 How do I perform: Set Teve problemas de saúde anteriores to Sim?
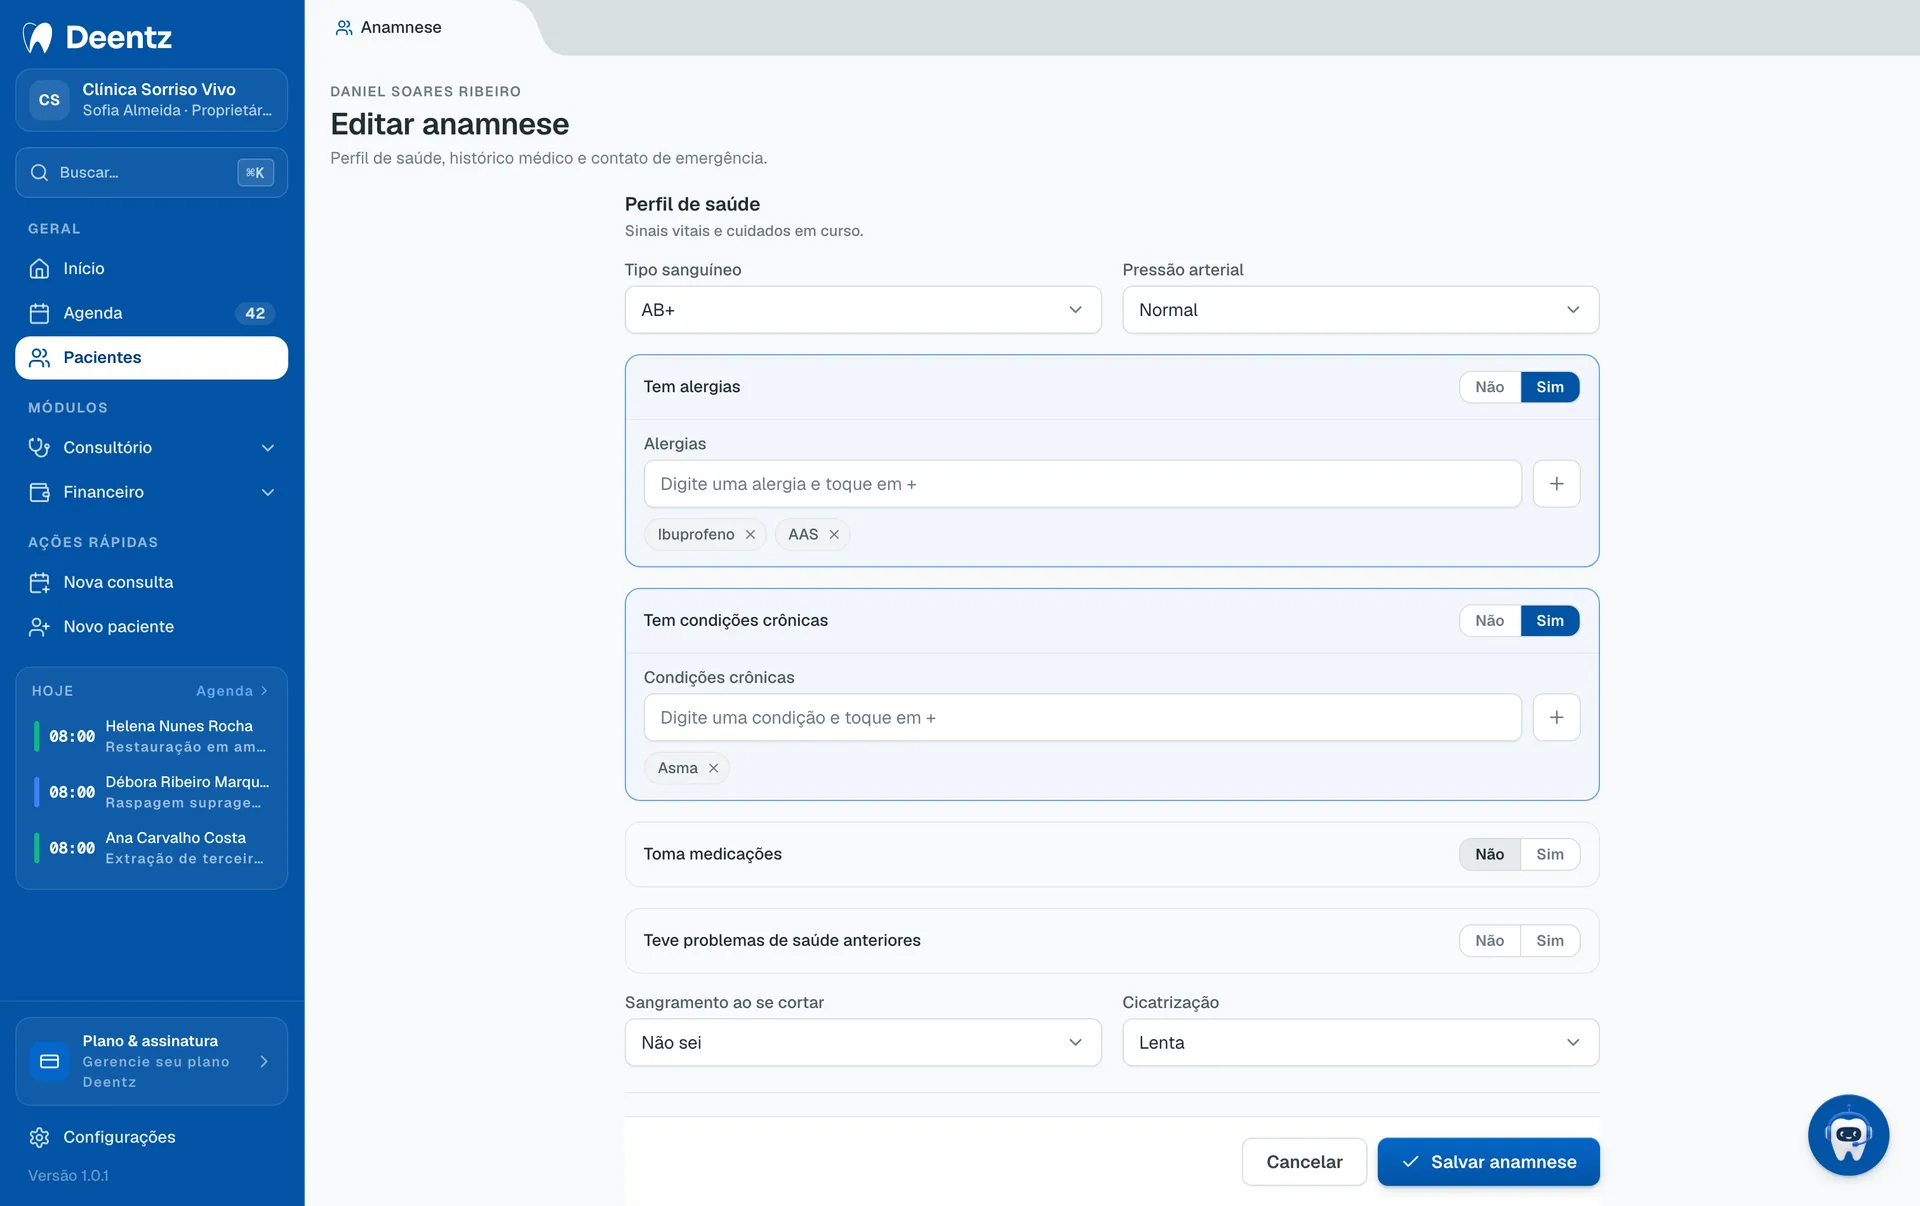(1550, 941)
